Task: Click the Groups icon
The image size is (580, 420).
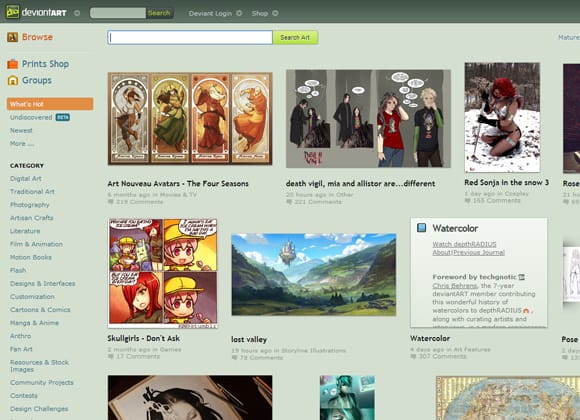Action: pos(13,80)
